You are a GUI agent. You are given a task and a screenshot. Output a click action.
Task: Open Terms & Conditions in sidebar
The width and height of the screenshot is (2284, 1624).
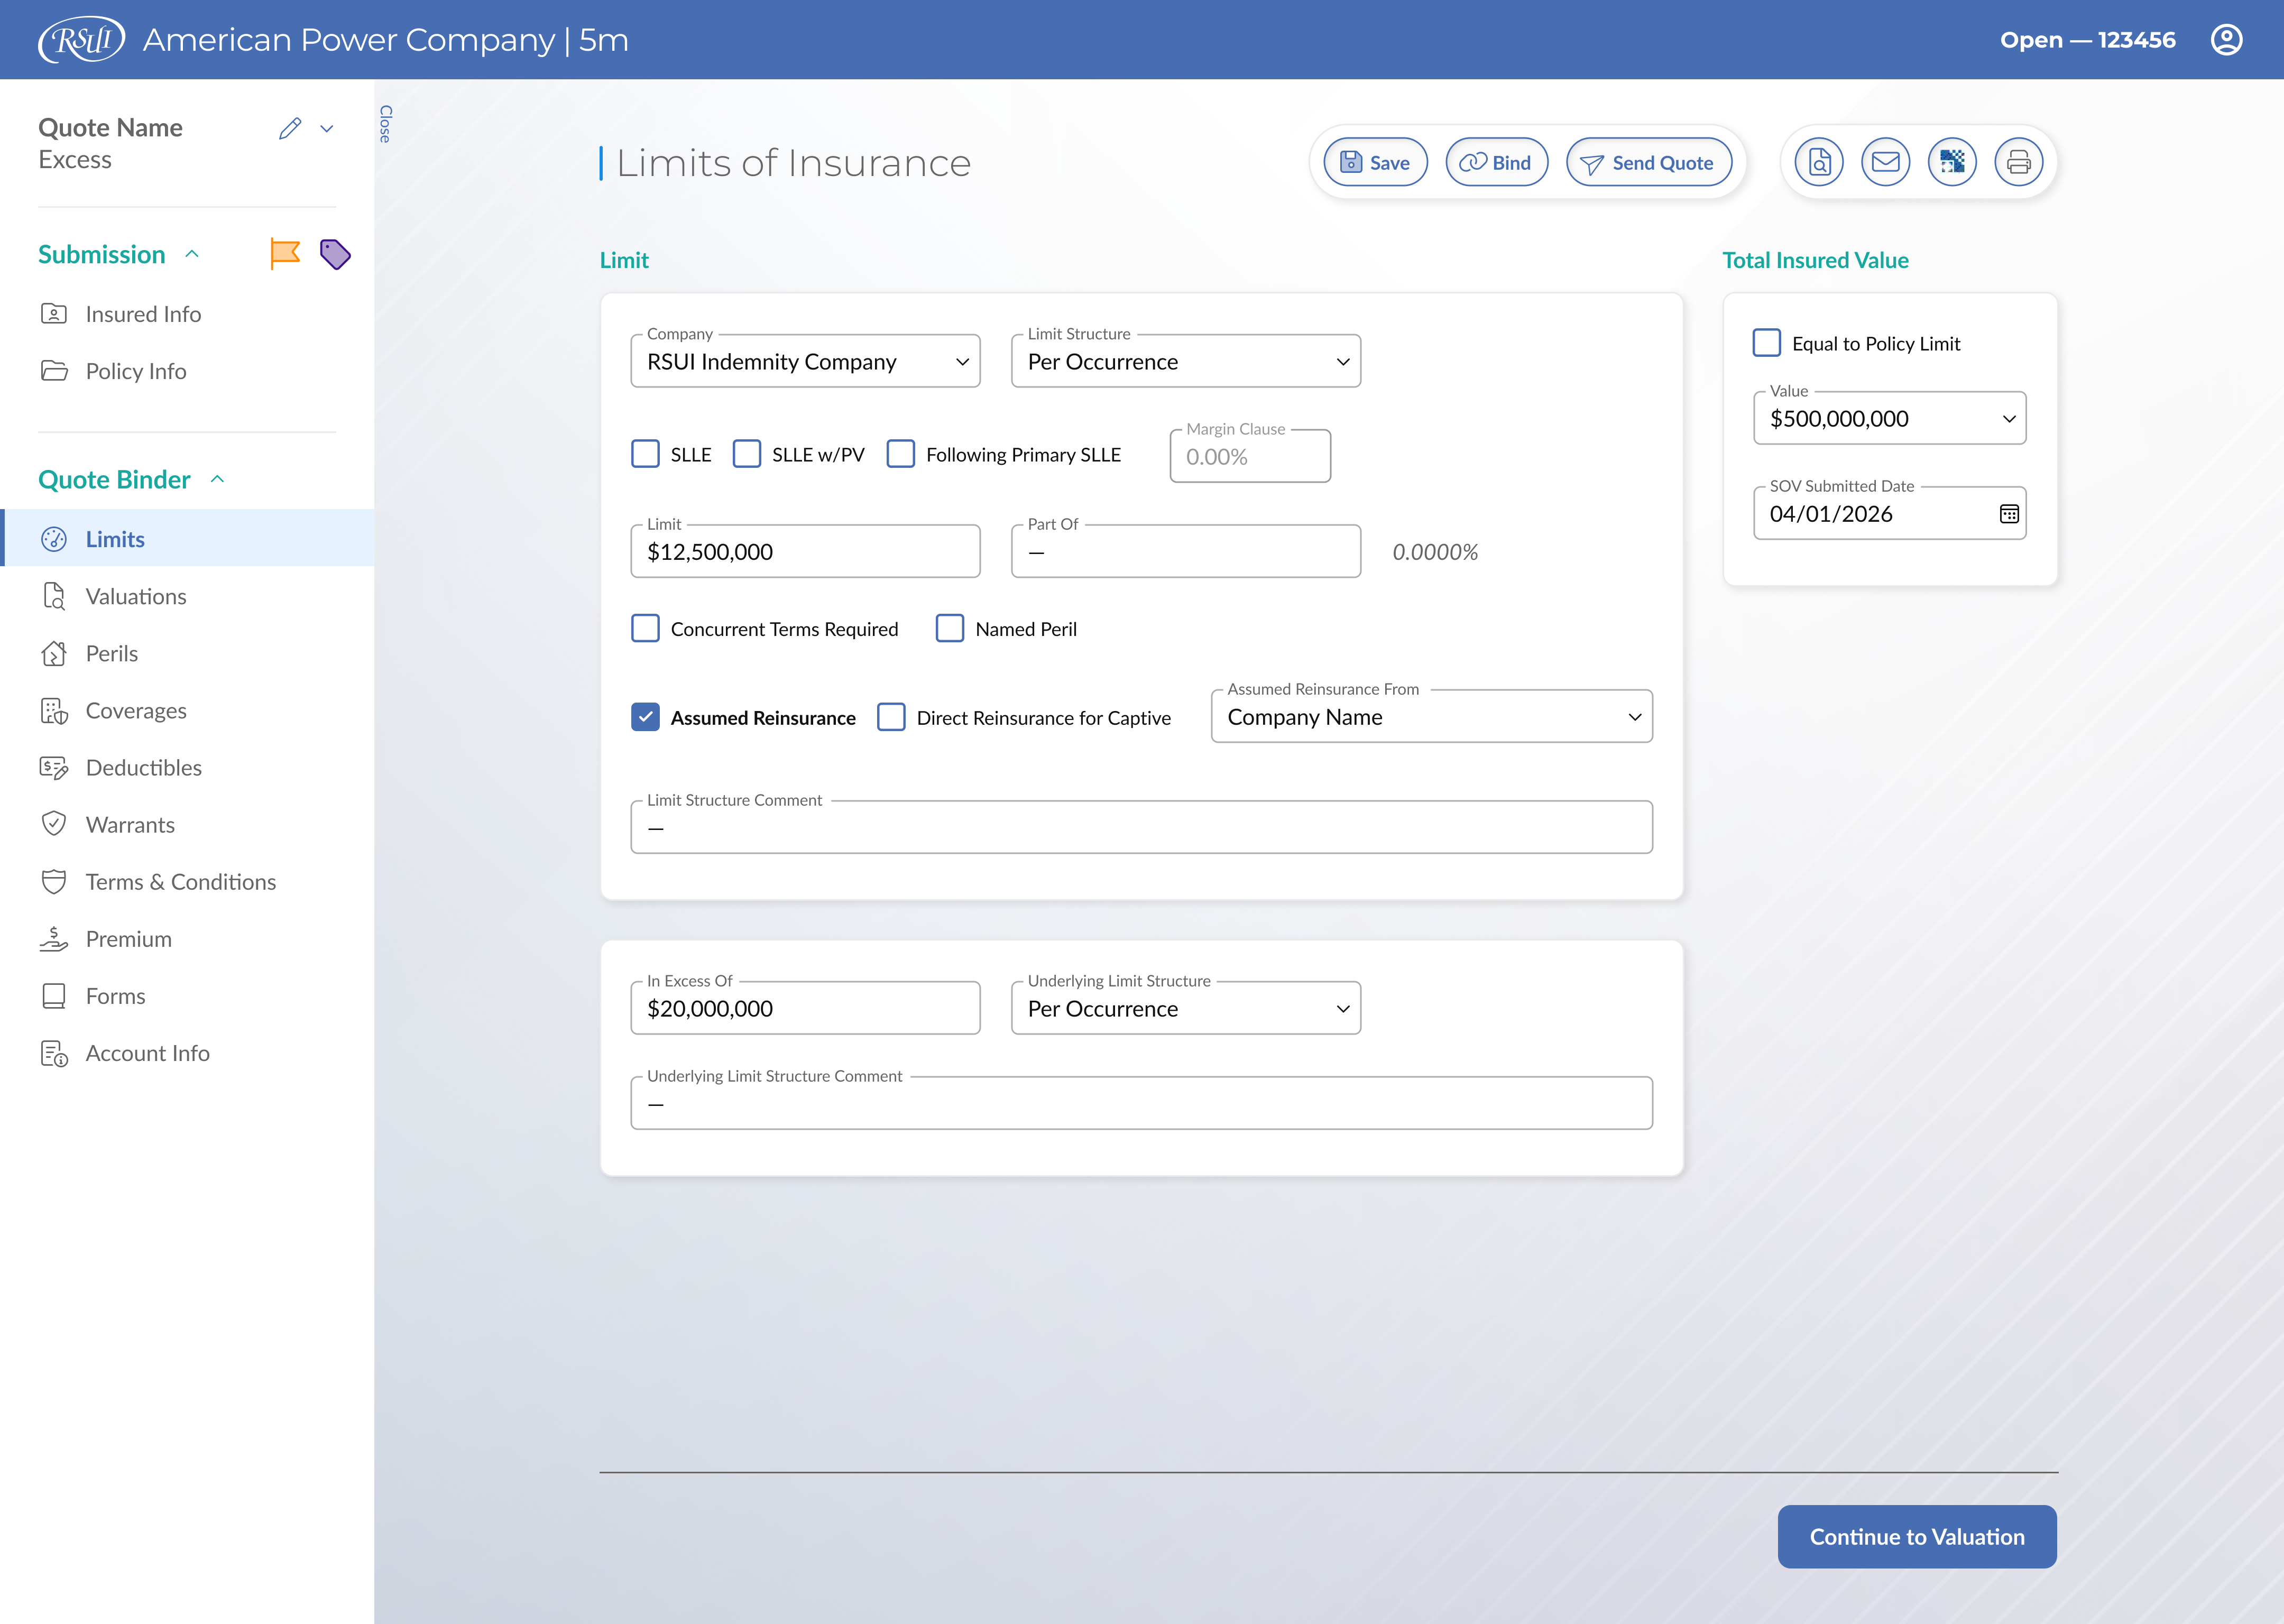pos(187,882)
